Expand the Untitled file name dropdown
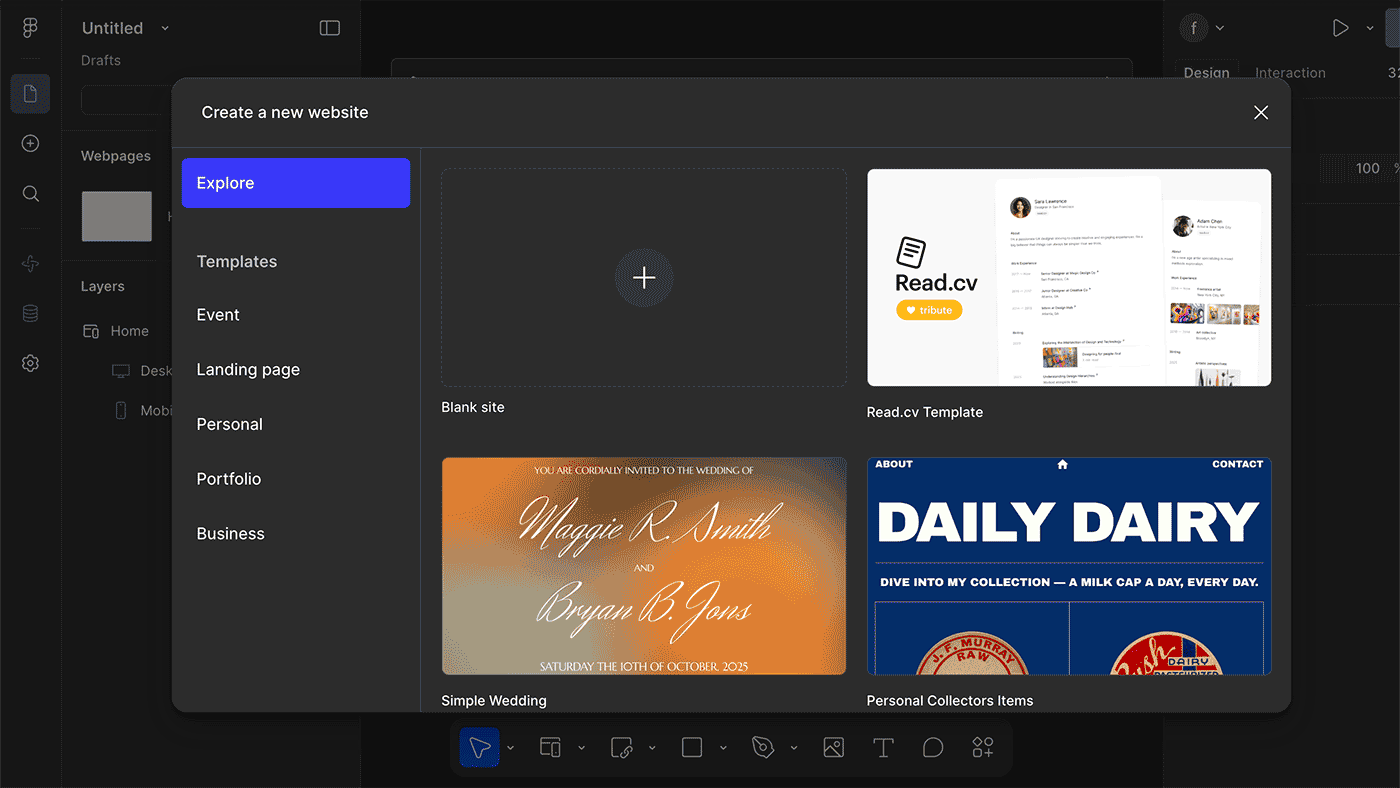The width and height of the screenshot is (1400, 788). [165, 28]
